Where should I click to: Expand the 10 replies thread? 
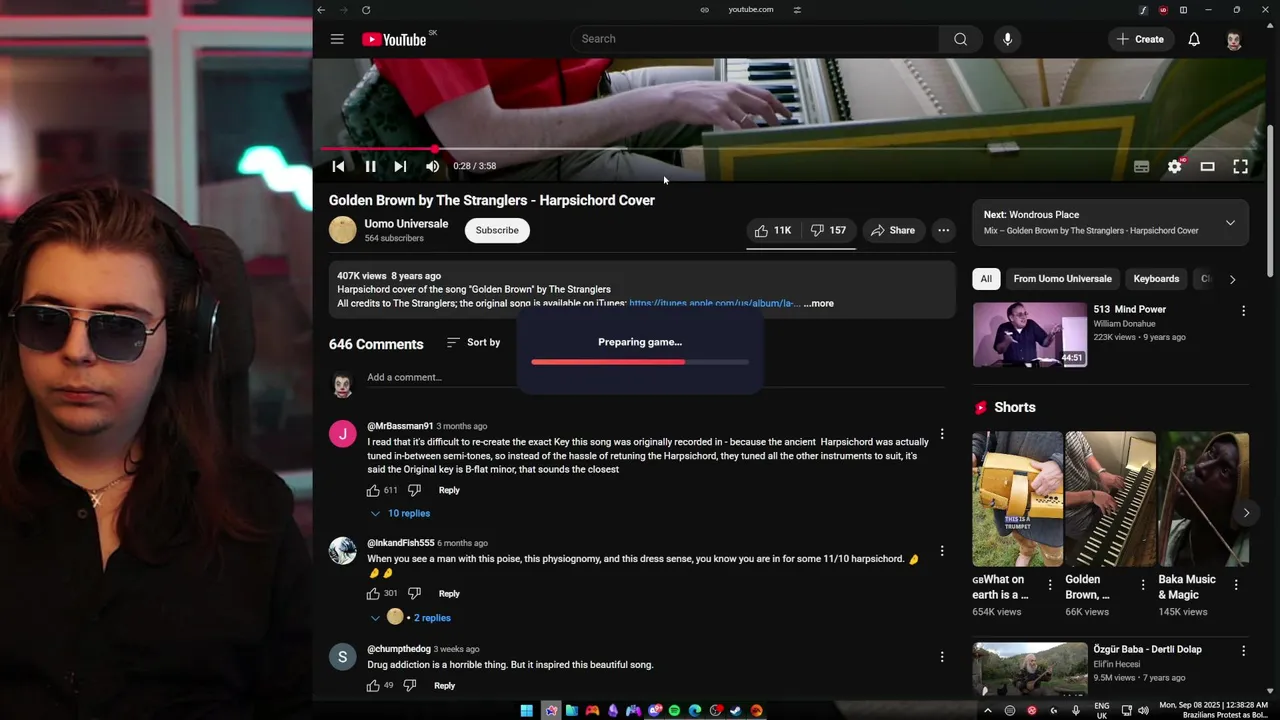pos(400,514)
